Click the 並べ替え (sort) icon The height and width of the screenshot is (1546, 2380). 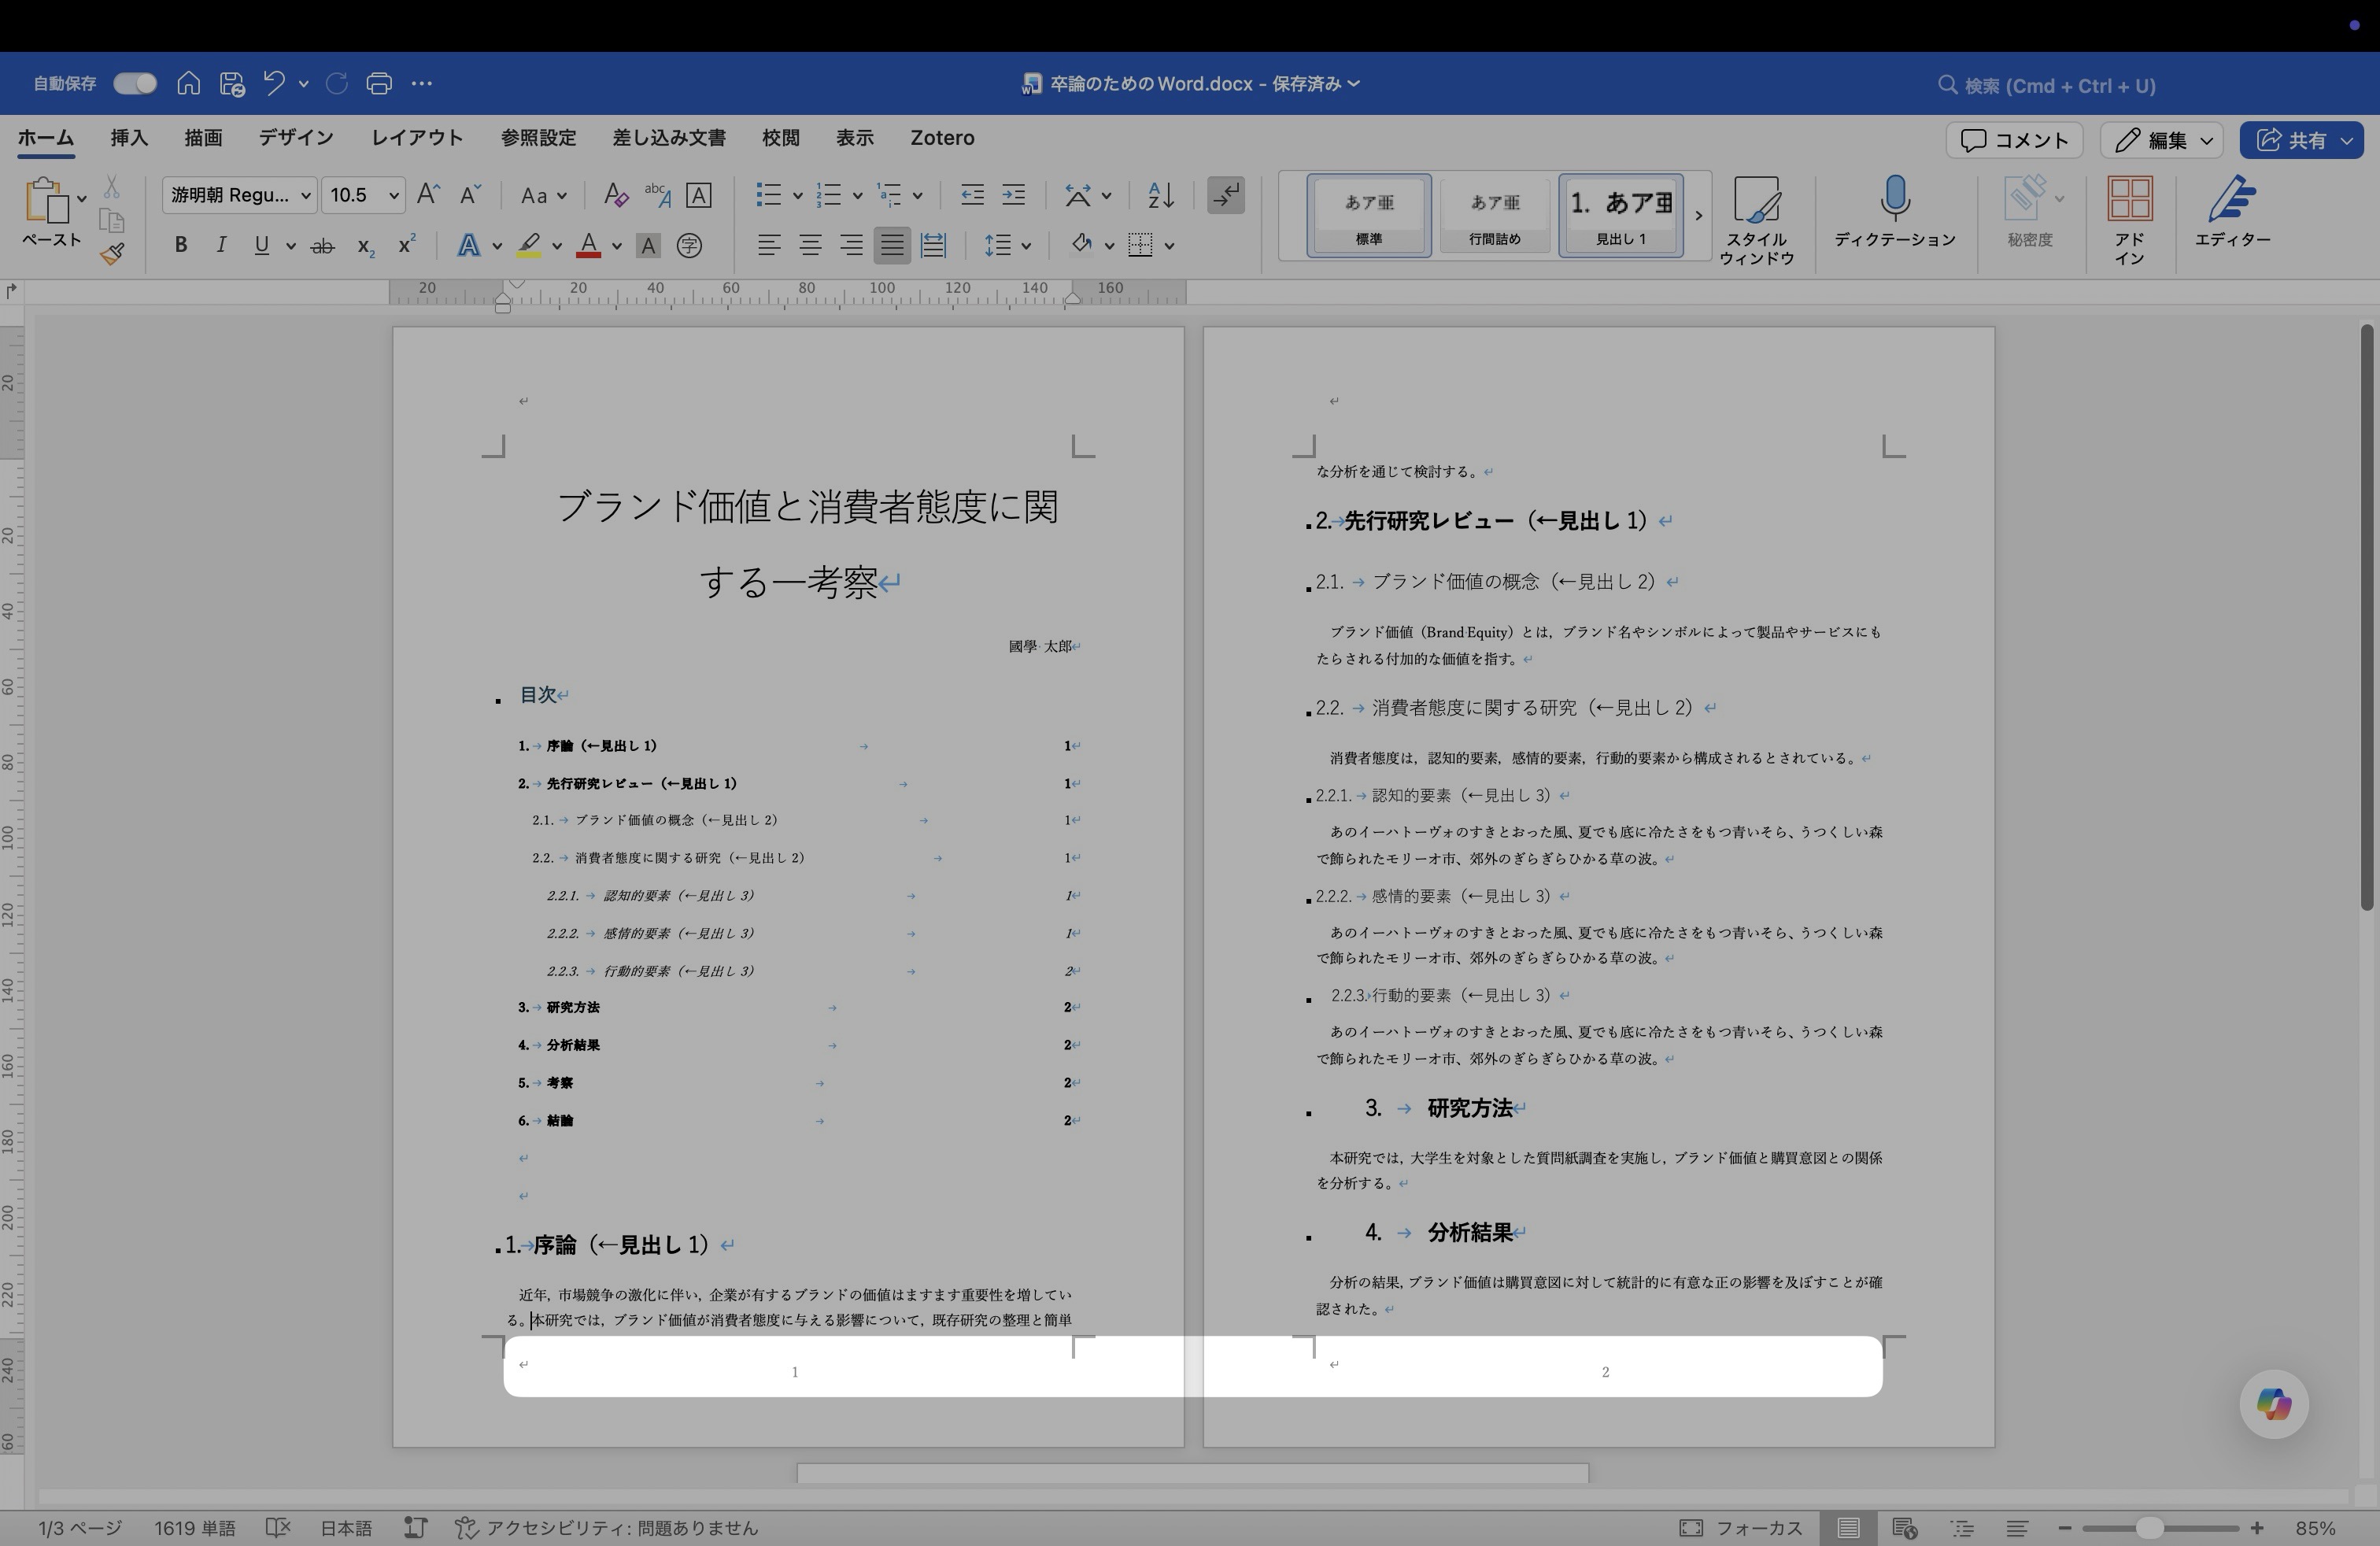click(1158, 195)
